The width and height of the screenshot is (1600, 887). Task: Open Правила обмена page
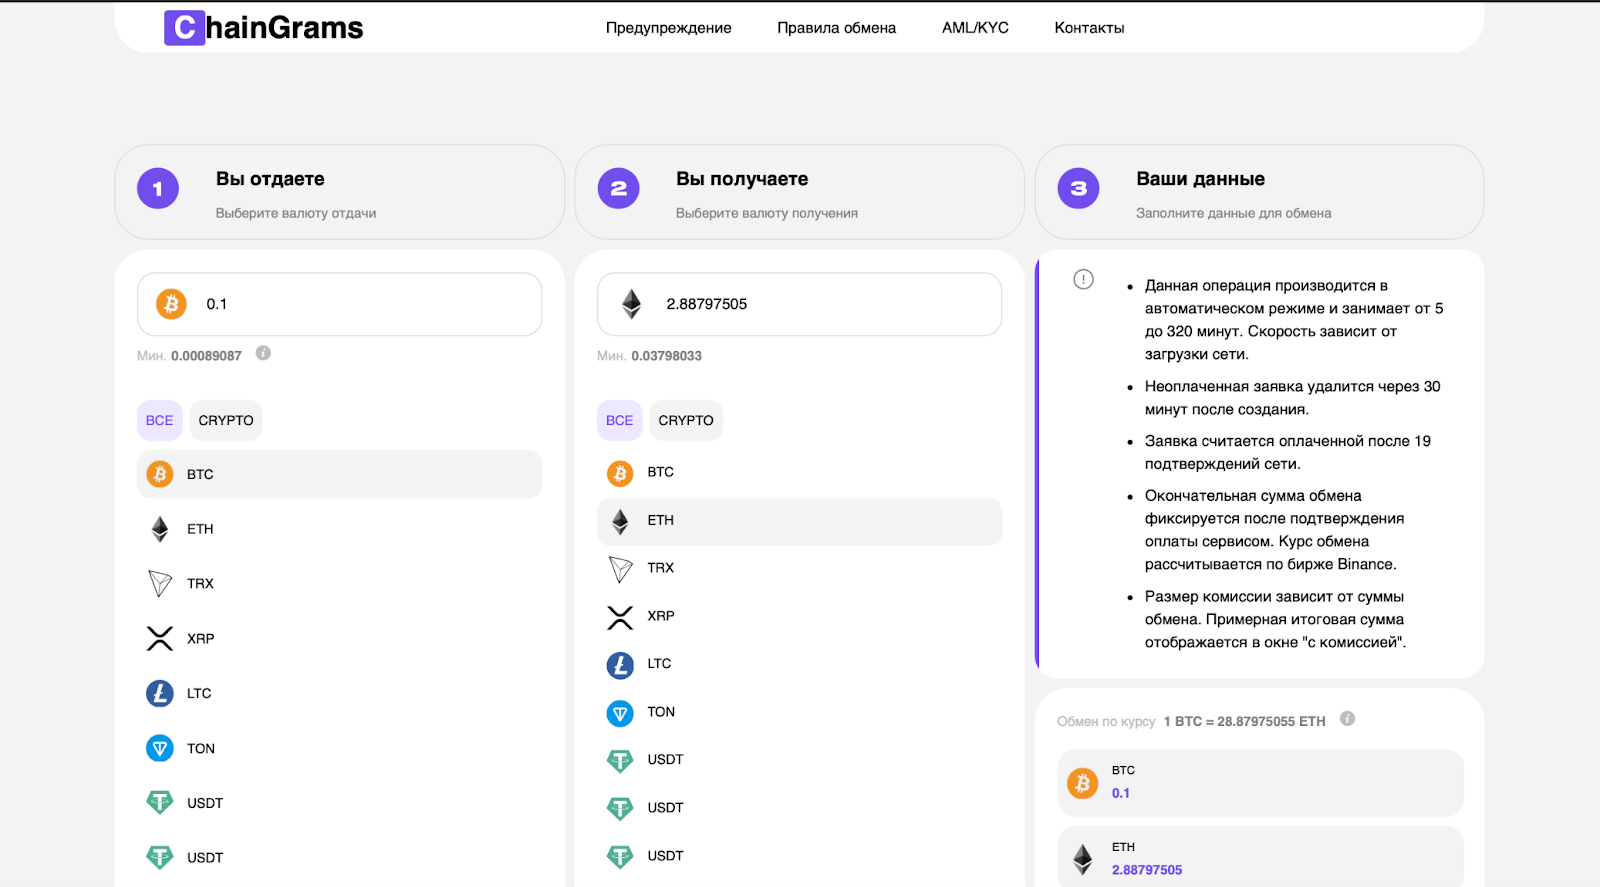click(836, 28)
